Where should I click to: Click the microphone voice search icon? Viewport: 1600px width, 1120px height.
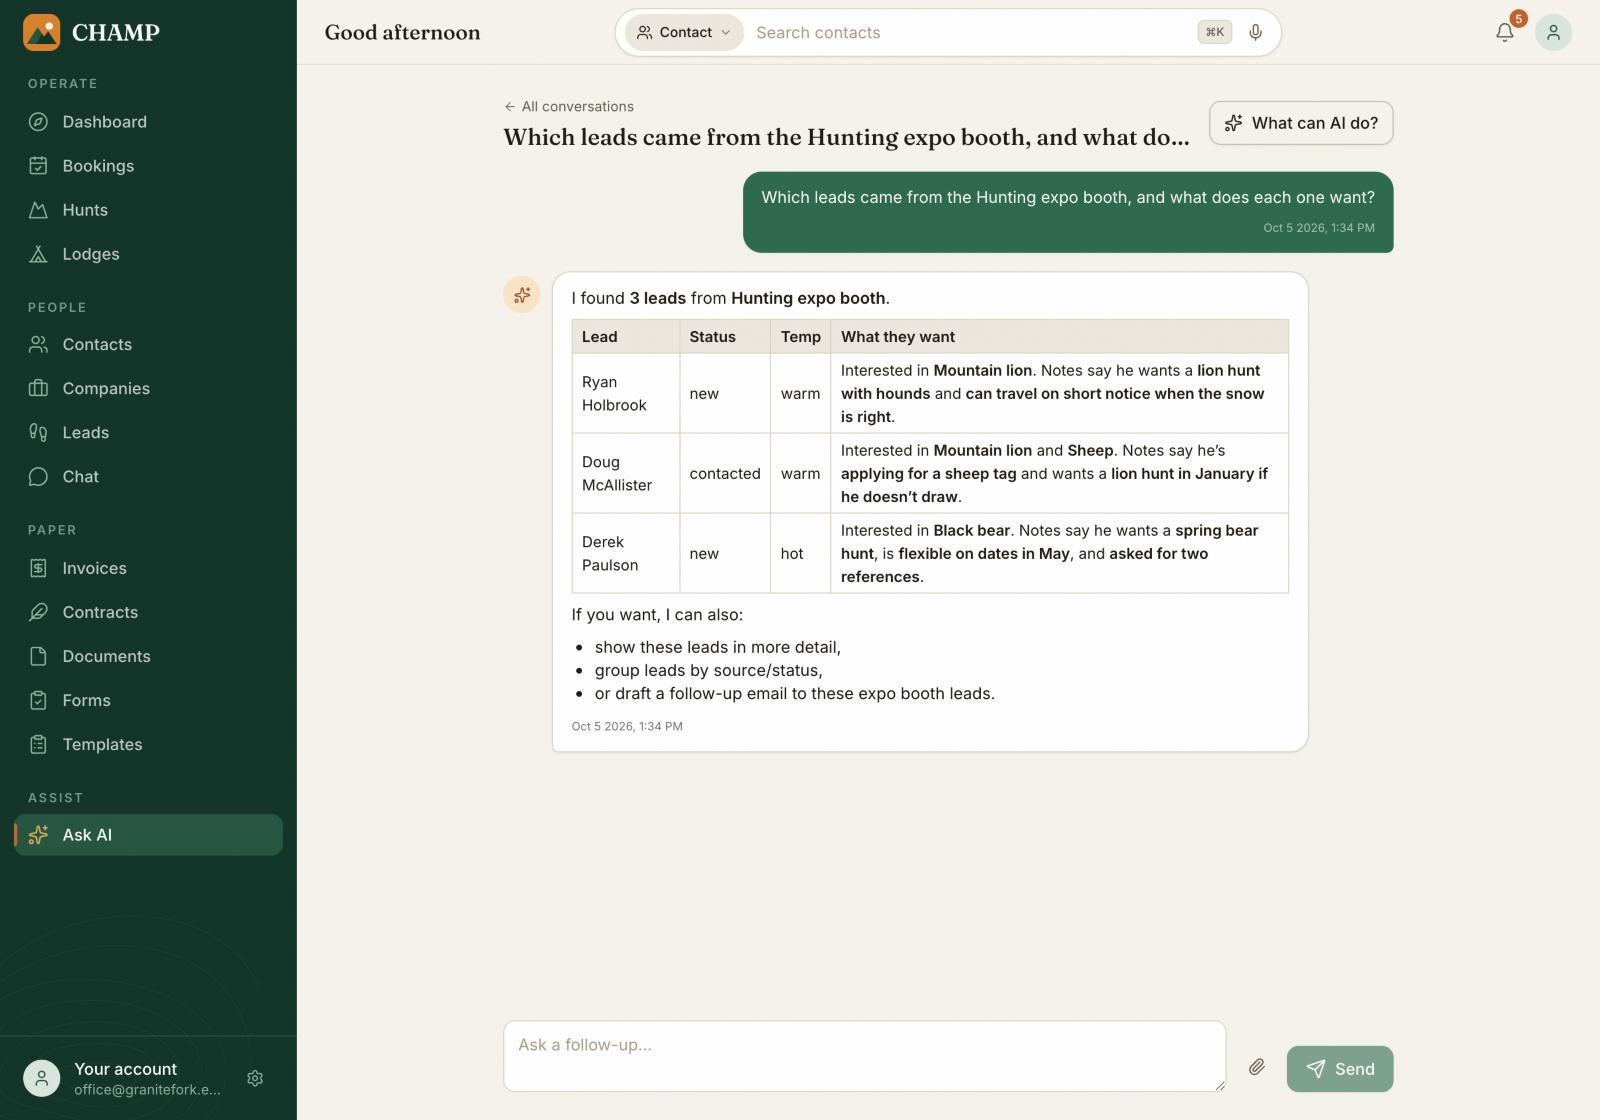coord(1256,32)
